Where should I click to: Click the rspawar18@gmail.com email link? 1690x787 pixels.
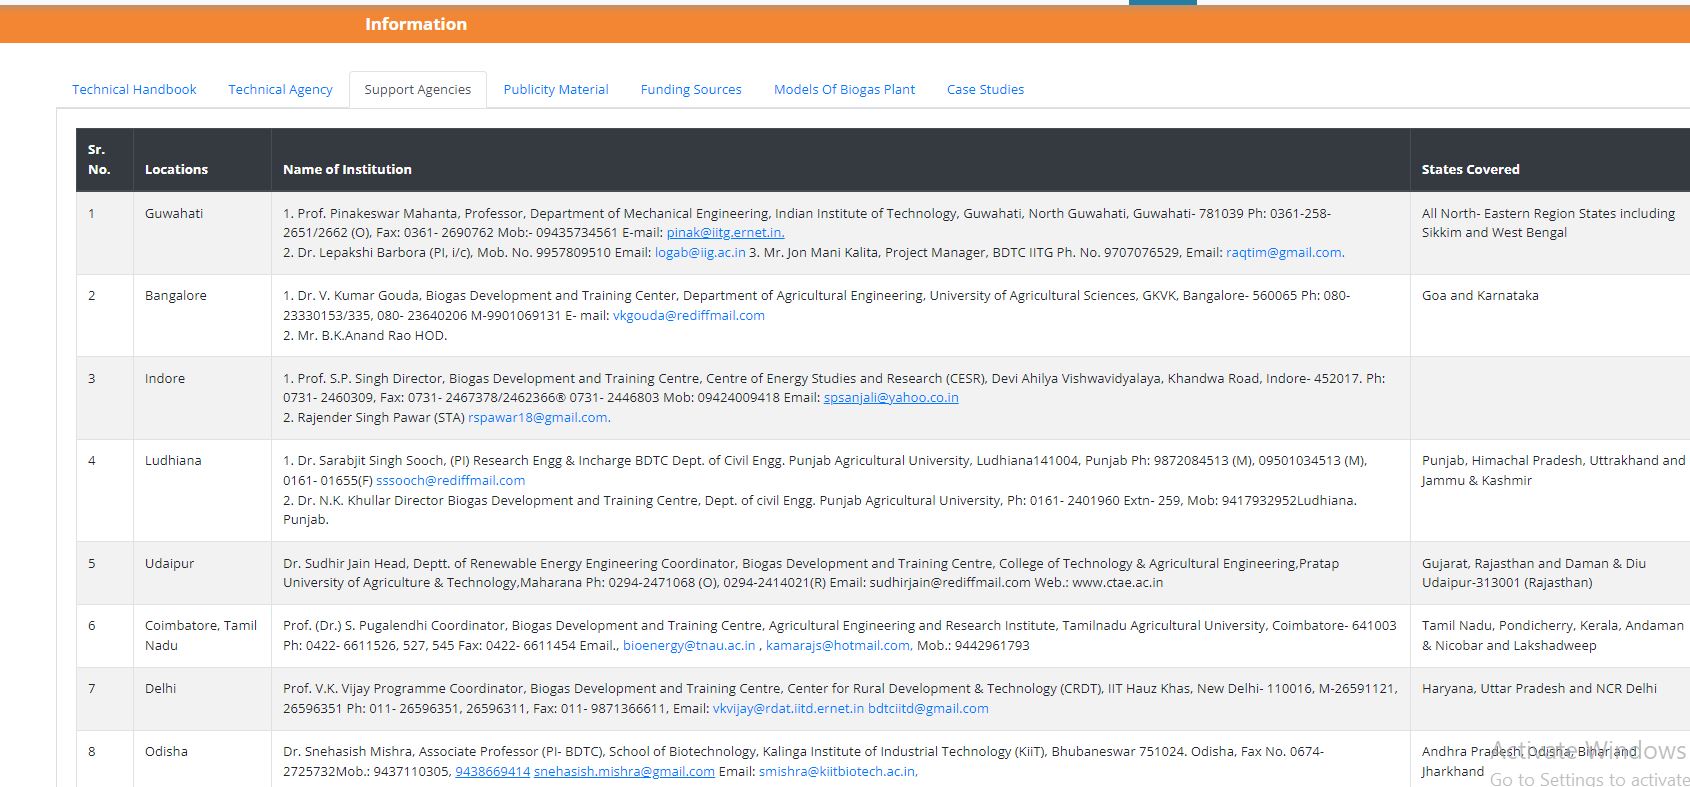538,417
